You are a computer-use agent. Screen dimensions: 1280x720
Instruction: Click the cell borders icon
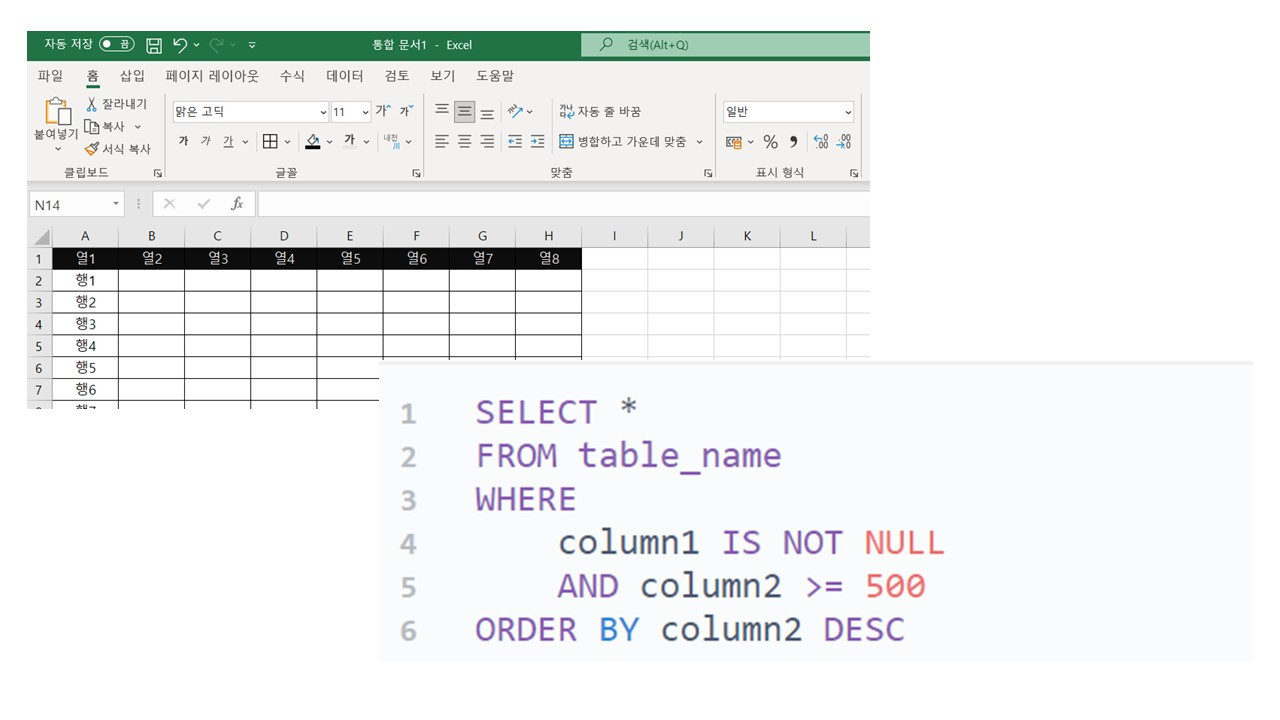point(270,141)
